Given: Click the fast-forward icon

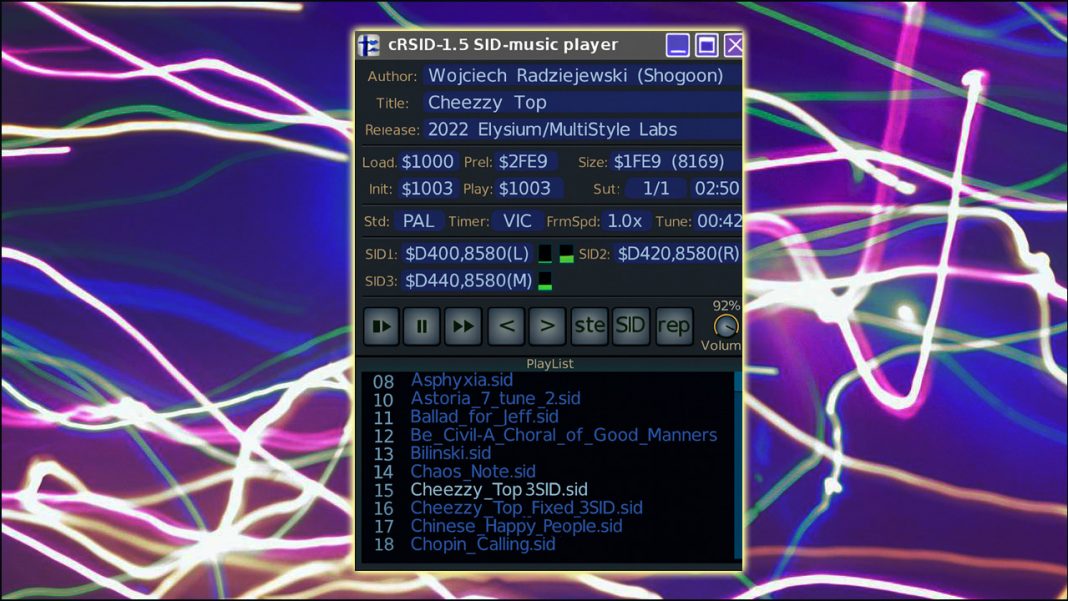Looking at the screenshot, I should point(462,326).
